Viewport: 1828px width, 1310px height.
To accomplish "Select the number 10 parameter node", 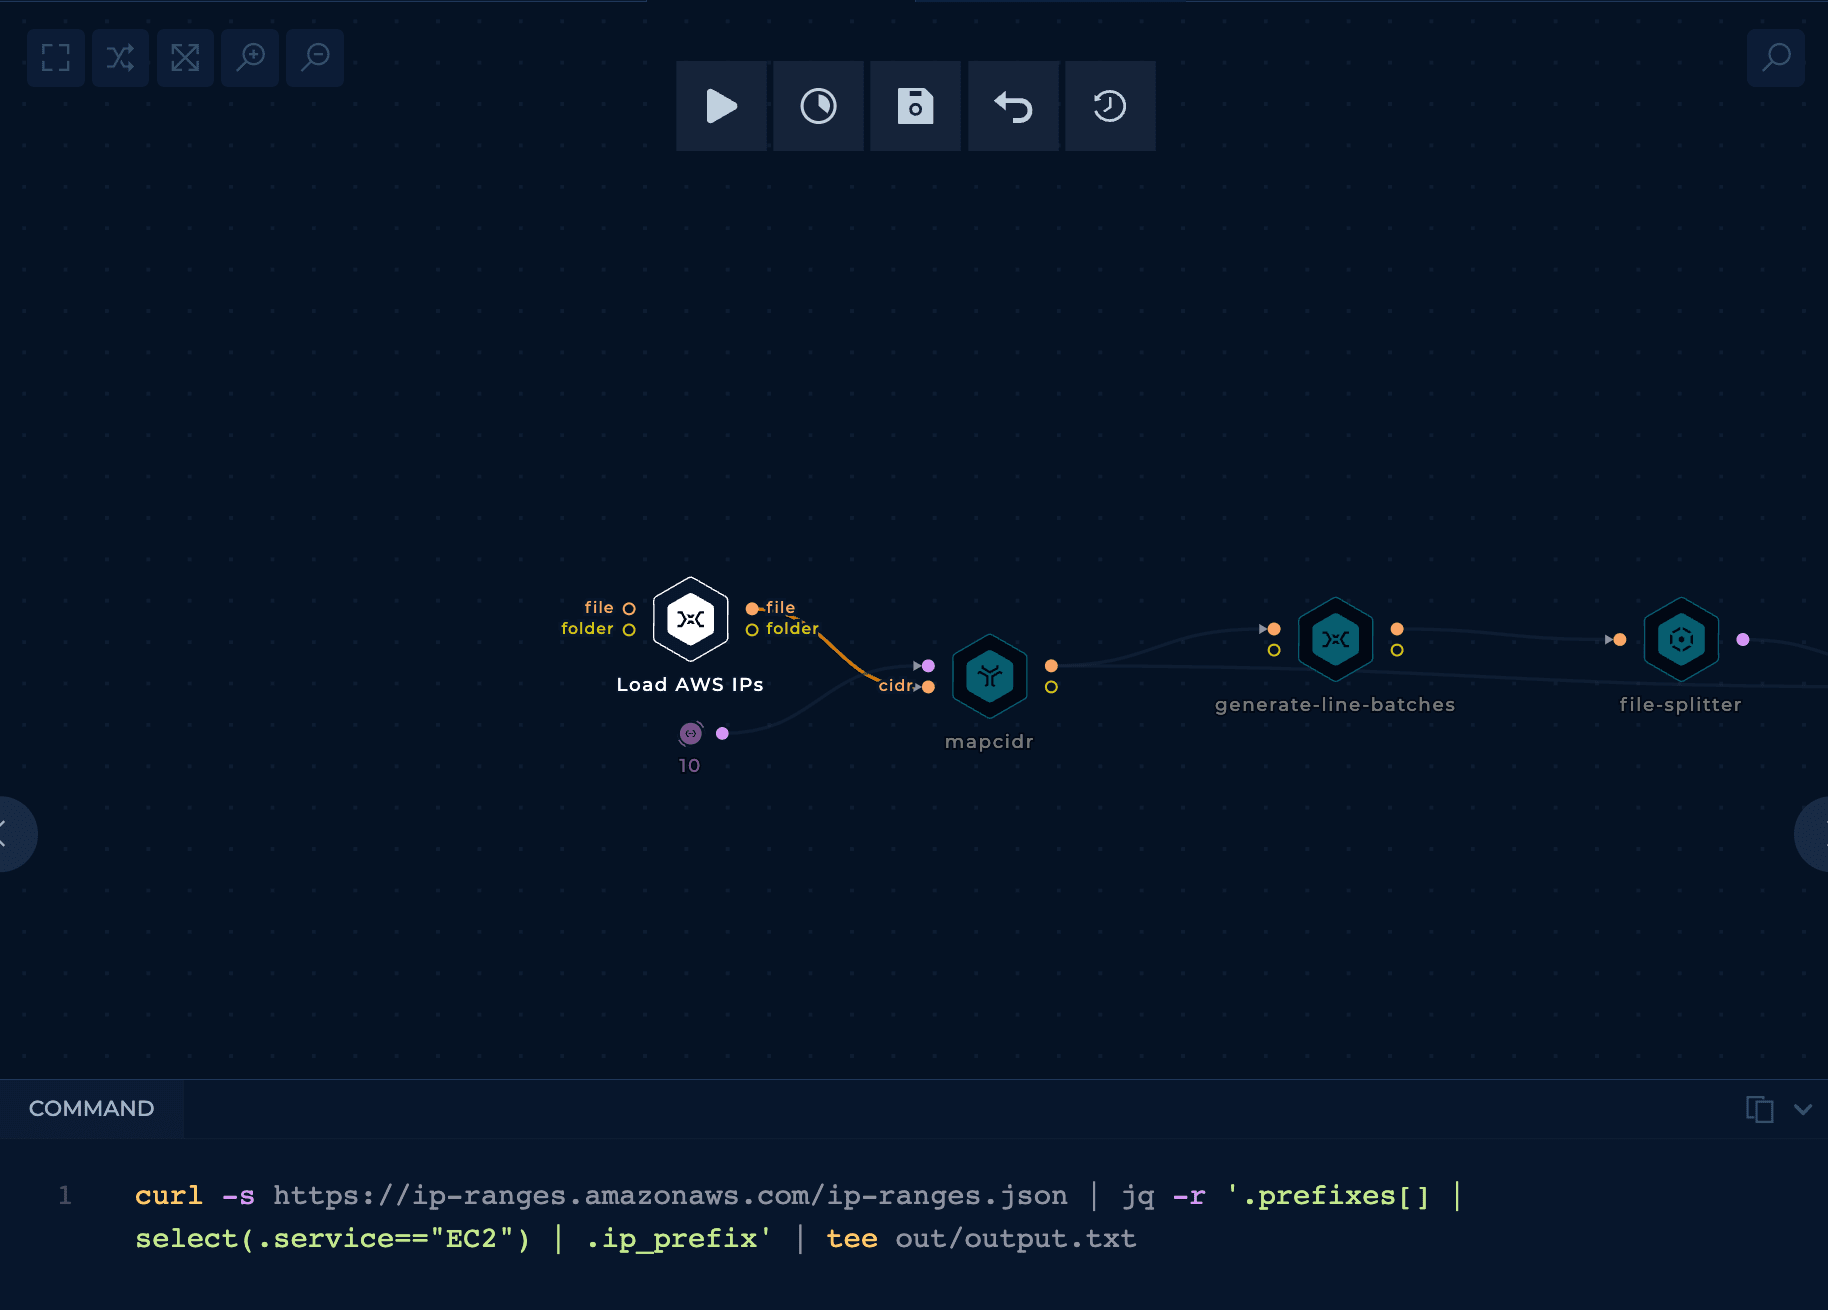I will 691,734.
